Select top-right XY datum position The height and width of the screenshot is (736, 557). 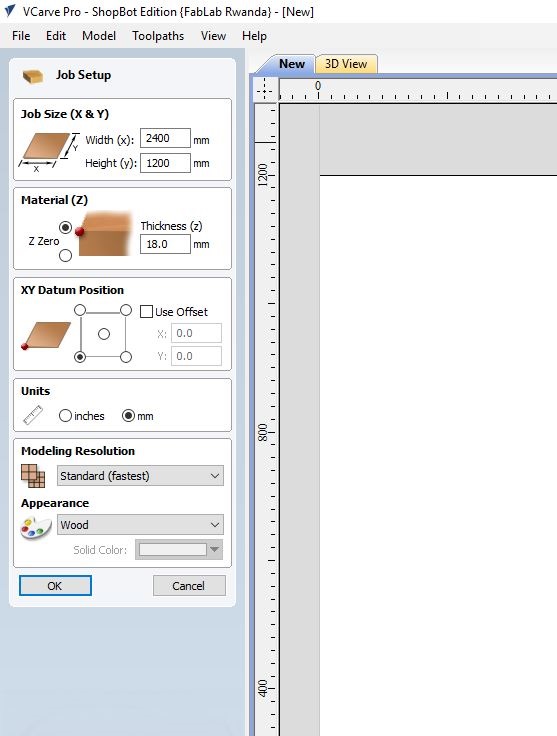point(126,310)
